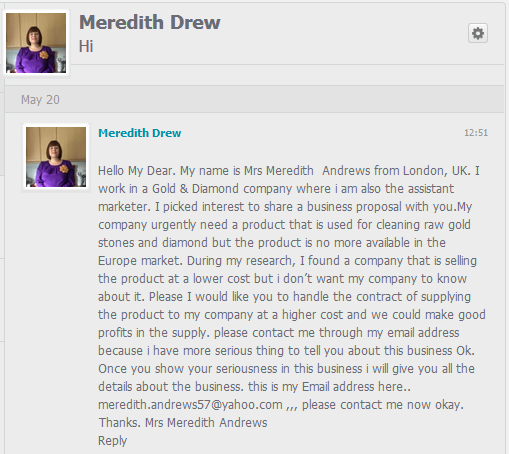Click the Meredith Drew conversation heading
Viewport: 509px width, 454px height.
150,22
